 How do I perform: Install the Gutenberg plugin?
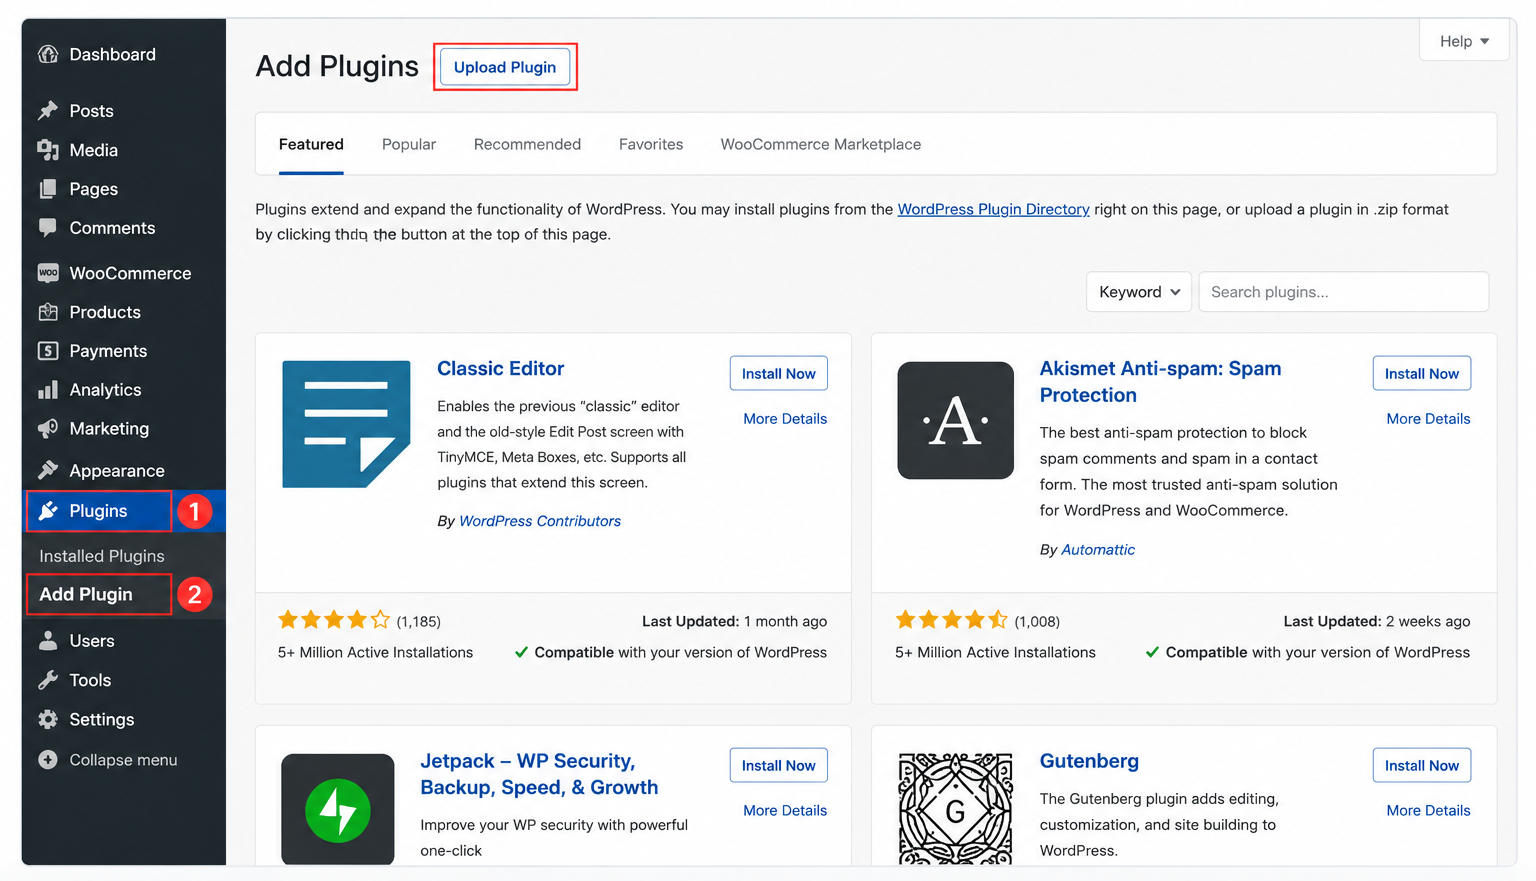1422,765
